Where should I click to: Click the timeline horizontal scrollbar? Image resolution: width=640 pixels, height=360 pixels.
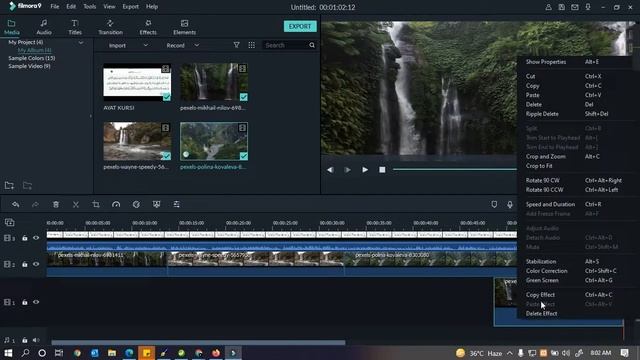pos(198,342)
